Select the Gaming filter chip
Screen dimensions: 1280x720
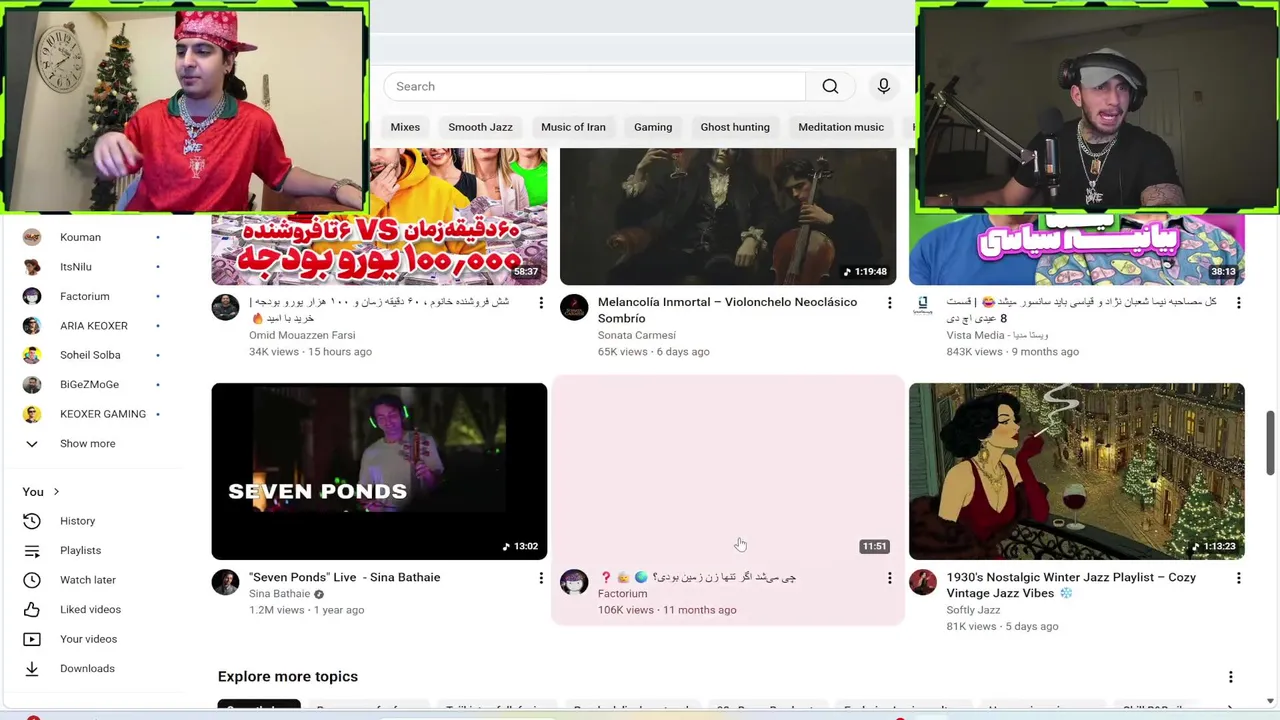653,127
